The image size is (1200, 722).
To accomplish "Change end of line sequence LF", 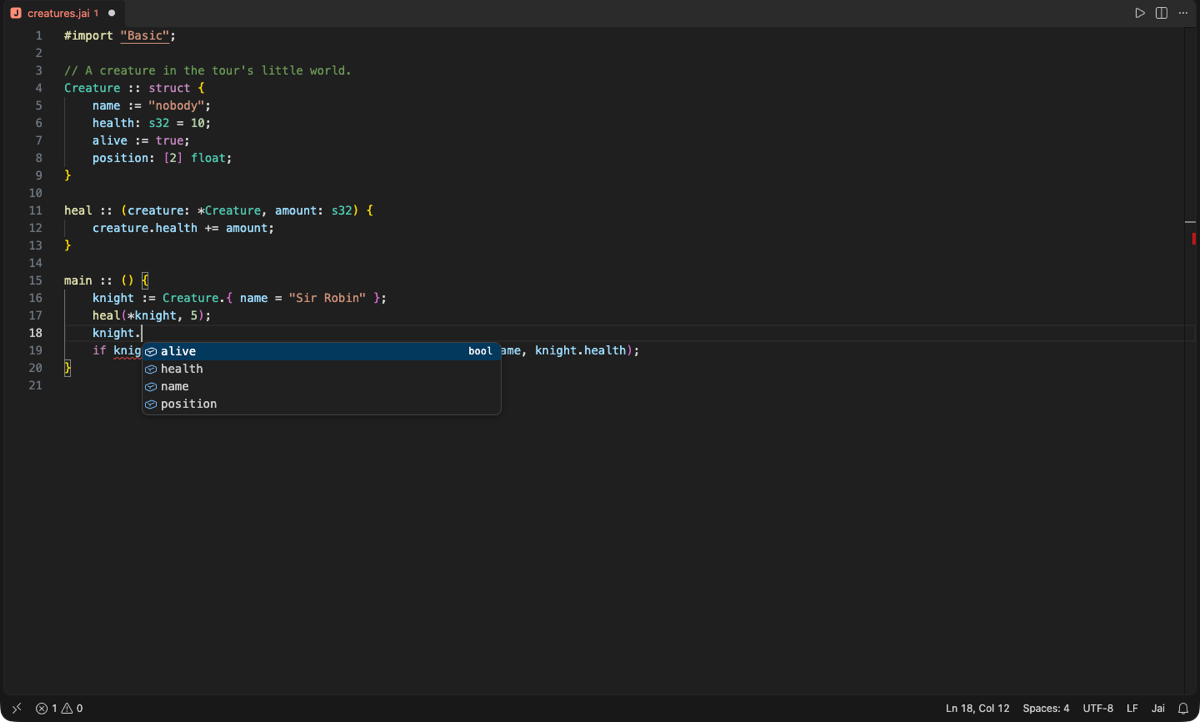I will (x=1132, y=708).
